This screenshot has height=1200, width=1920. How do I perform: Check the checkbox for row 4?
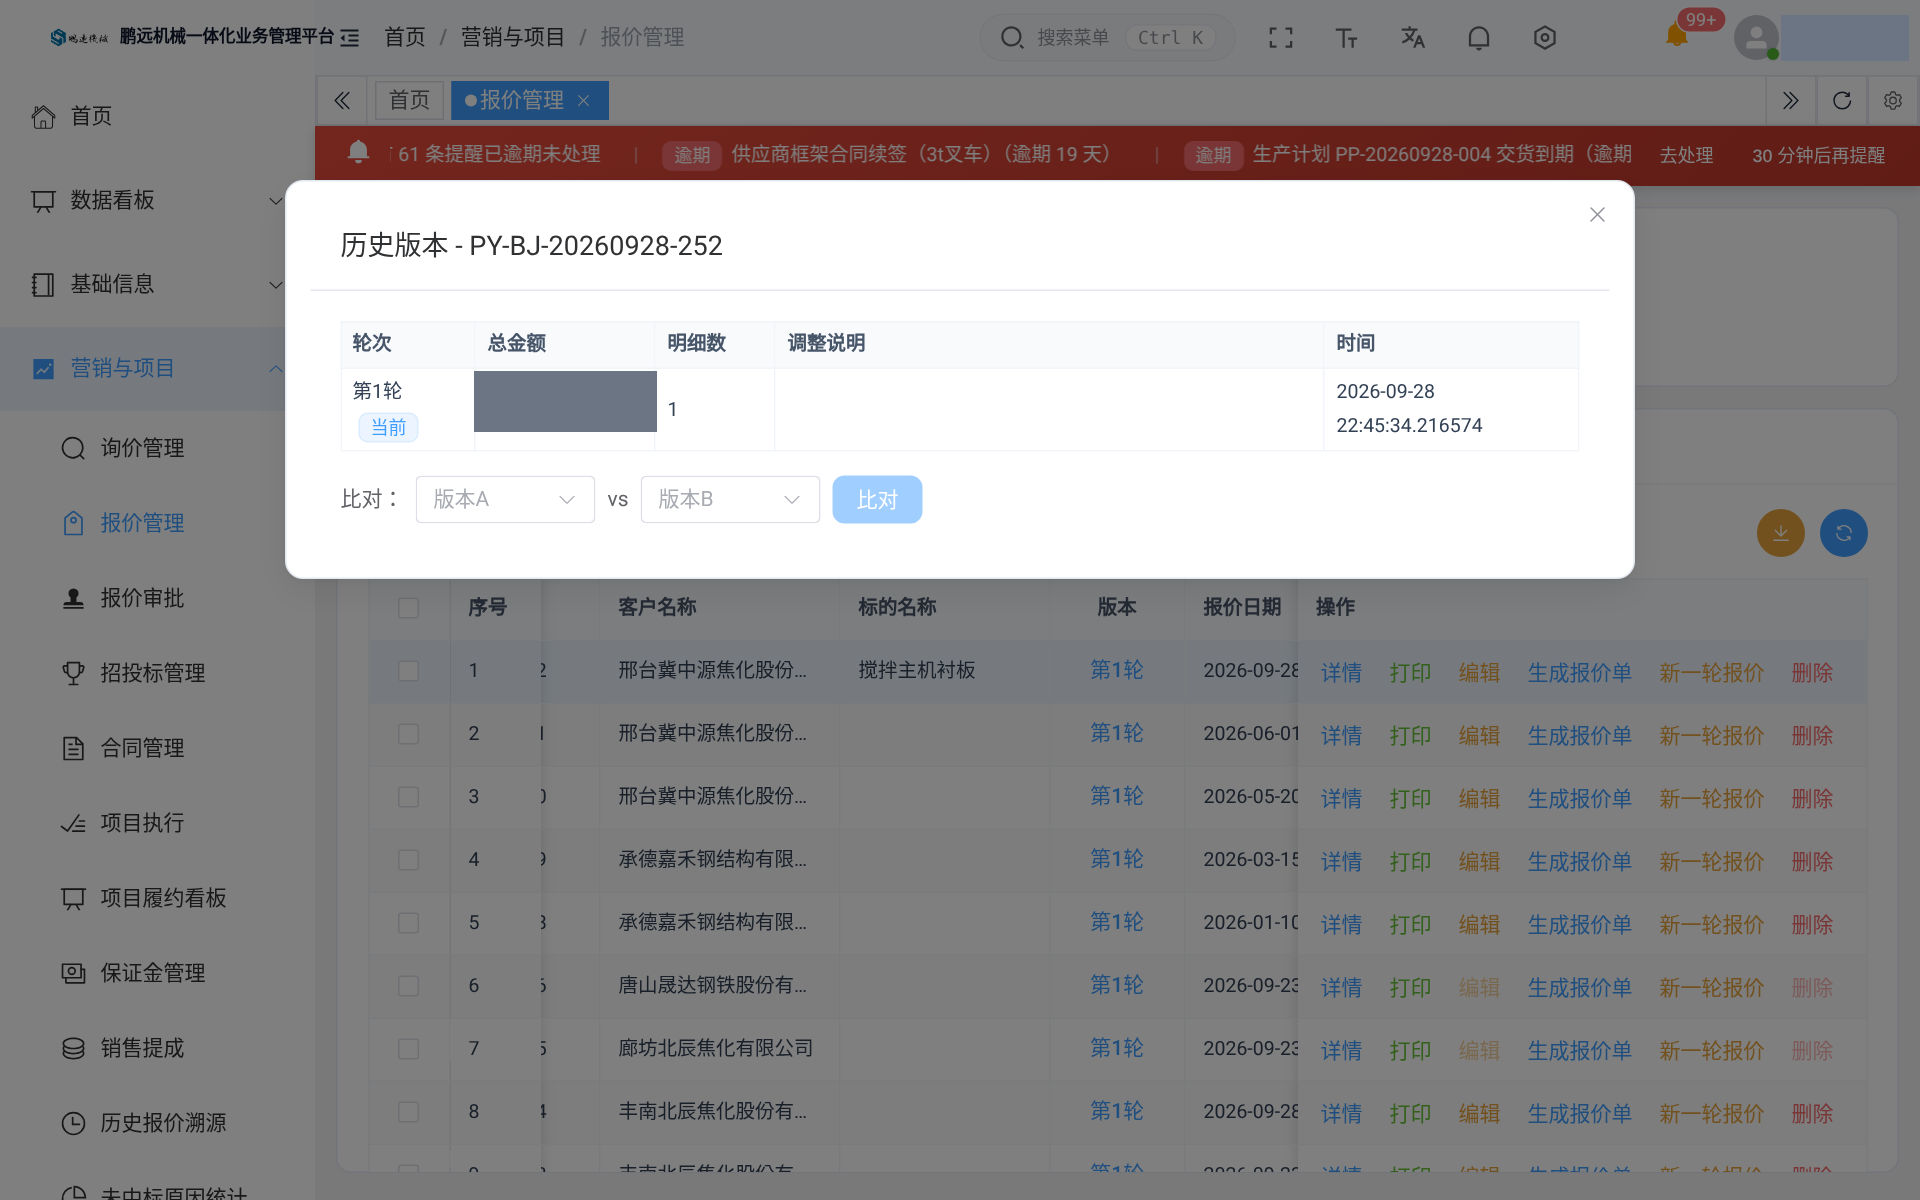coord(408,860)
